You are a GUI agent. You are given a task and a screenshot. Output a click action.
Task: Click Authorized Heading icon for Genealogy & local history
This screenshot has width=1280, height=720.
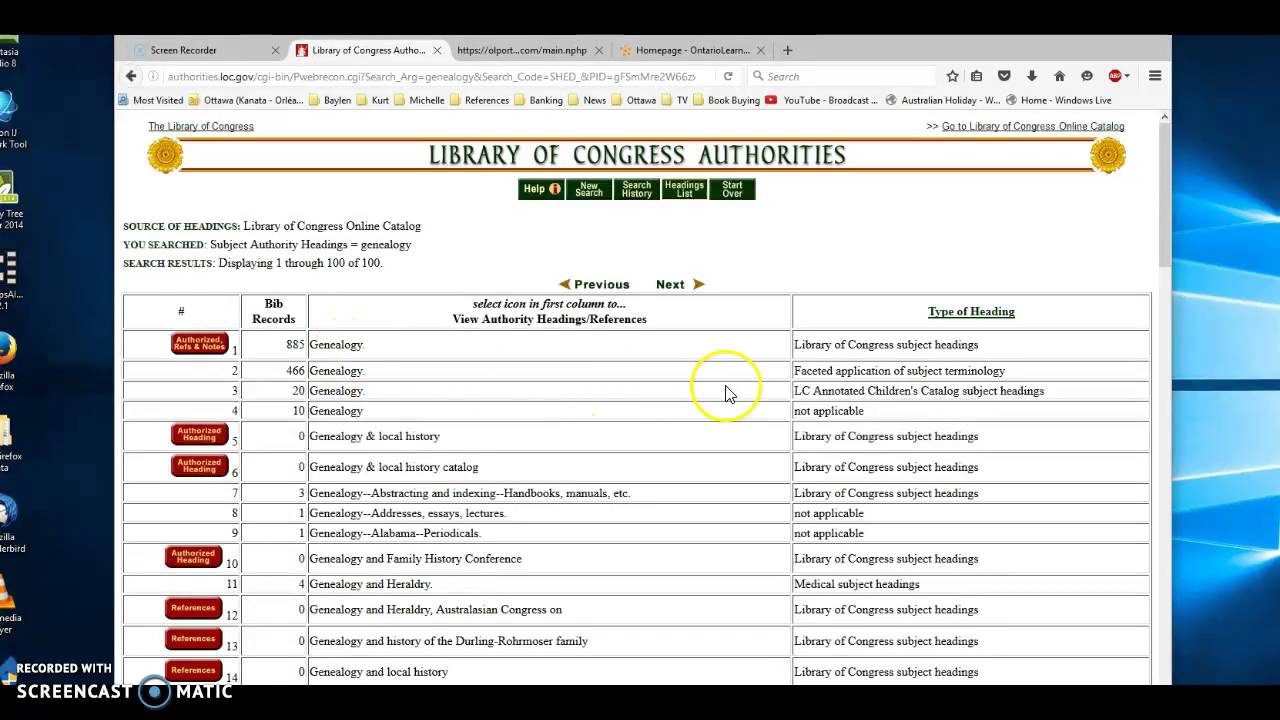point(199,435)
